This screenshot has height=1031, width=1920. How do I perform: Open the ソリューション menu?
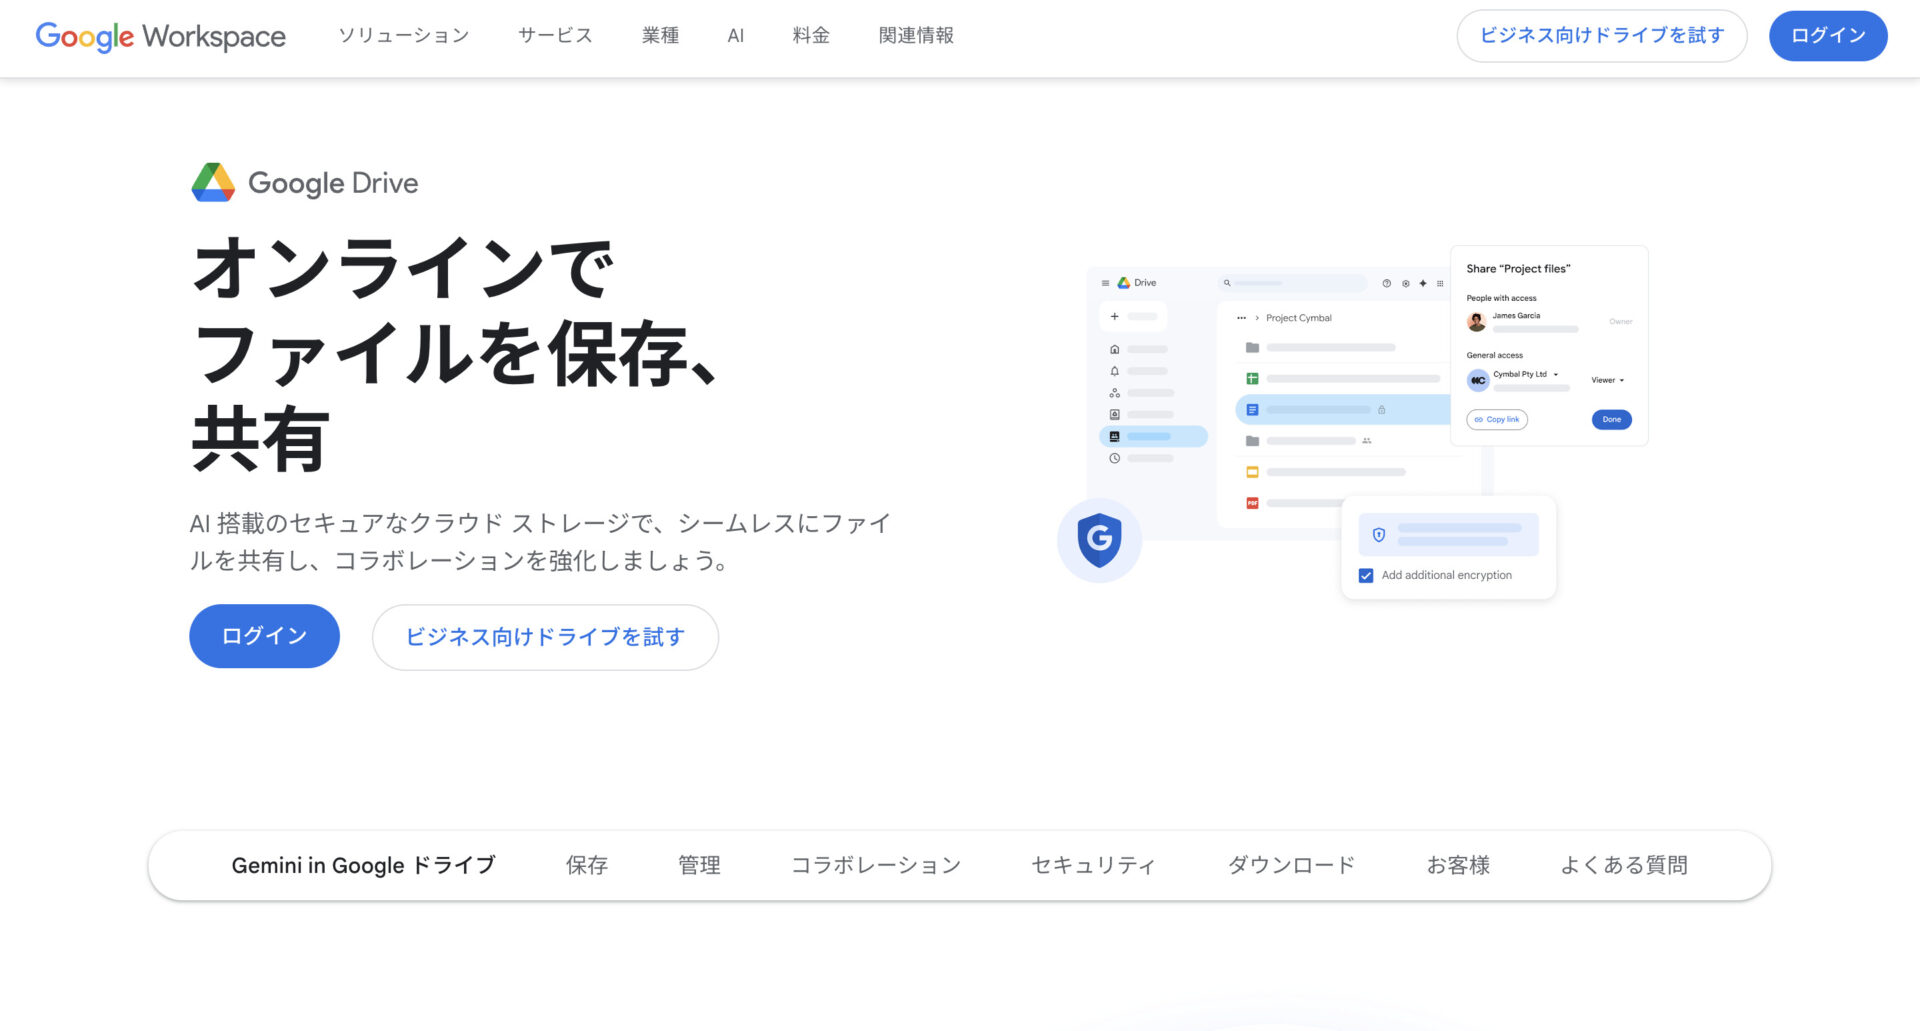[x=404, y=36]
